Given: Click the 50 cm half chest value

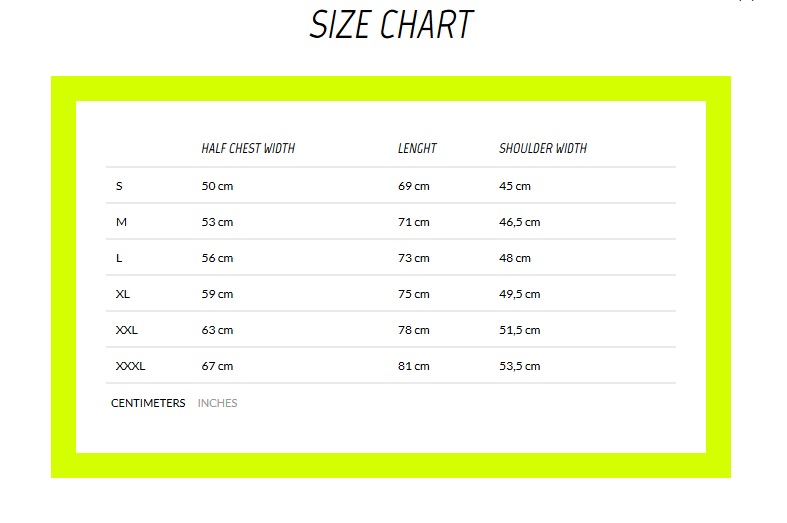Looking at the screenshot, I should pos(217,186).
